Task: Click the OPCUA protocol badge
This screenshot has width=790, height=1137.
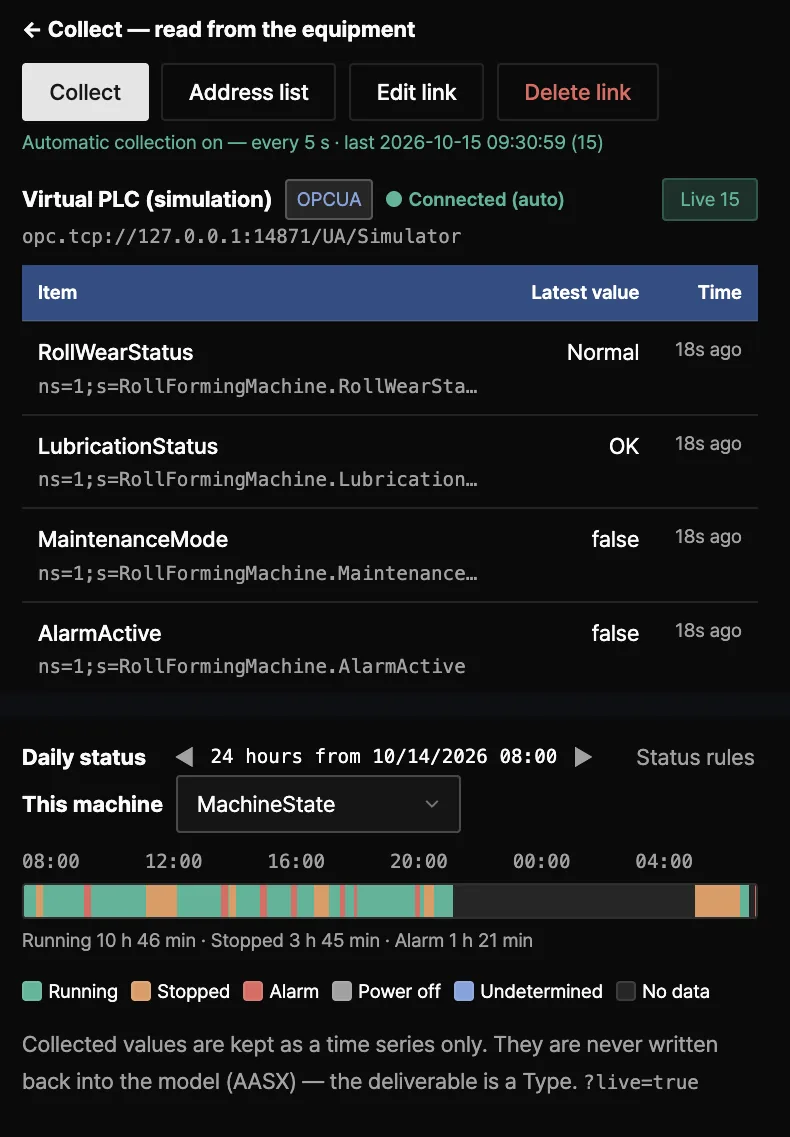Action: [329, 199]
